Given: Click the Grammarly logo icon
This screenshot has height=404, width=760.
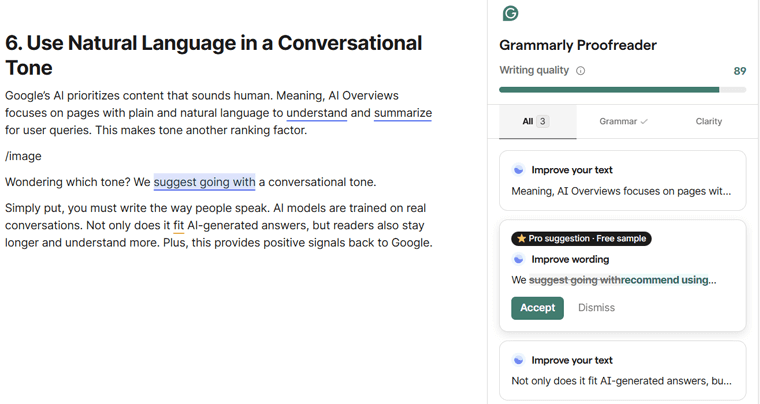Looking at the screenshot, I should 510,13.
